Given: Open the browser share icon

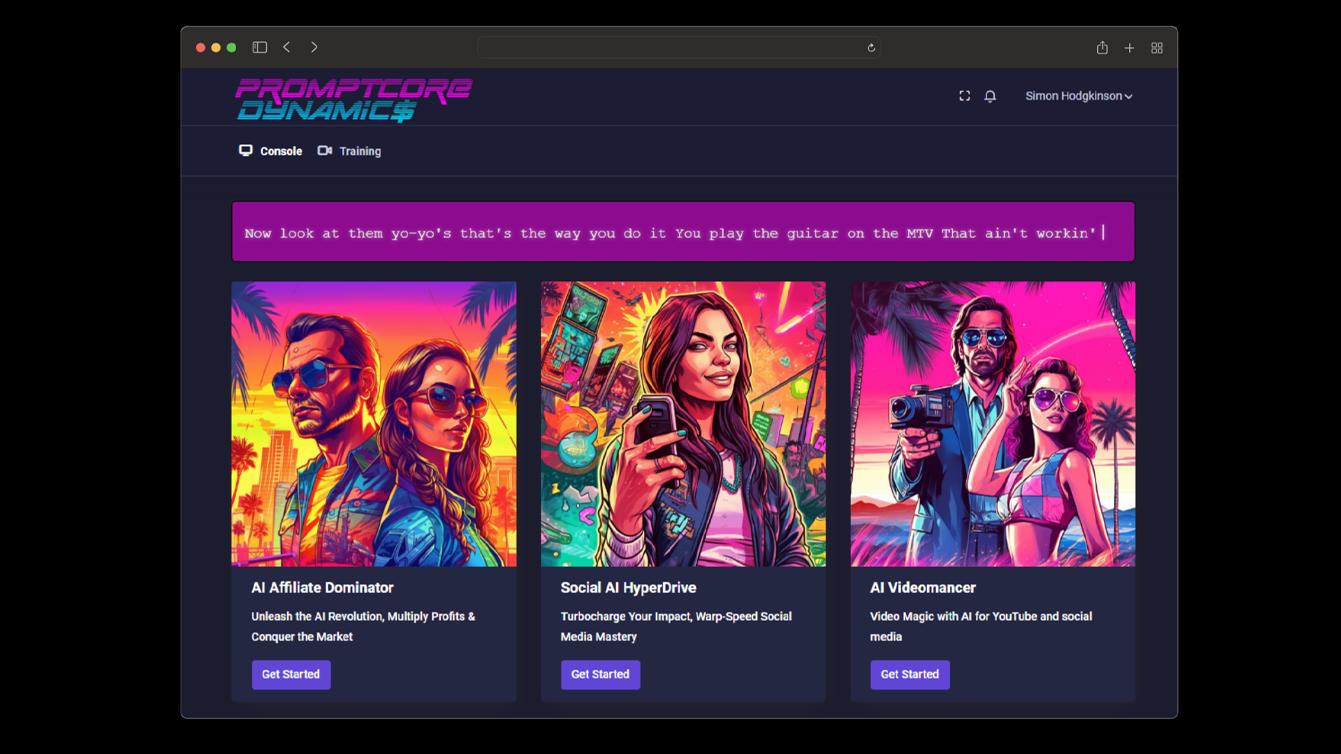Looking at the screenshot, I should coord(1102,47).
